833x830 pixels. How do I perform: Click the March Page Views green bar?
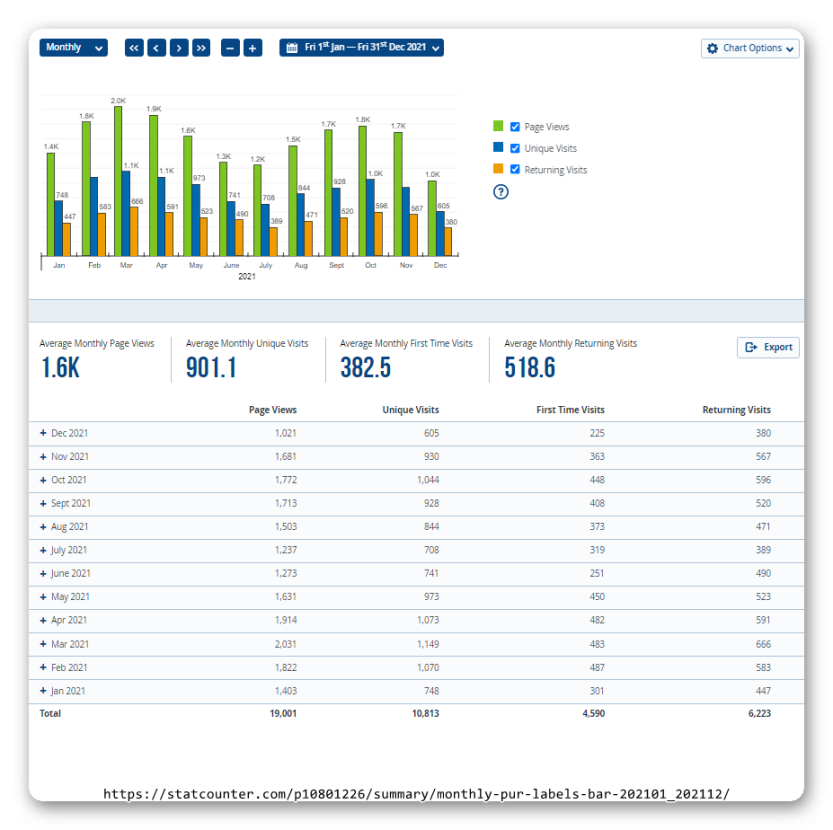coord(118,180)
